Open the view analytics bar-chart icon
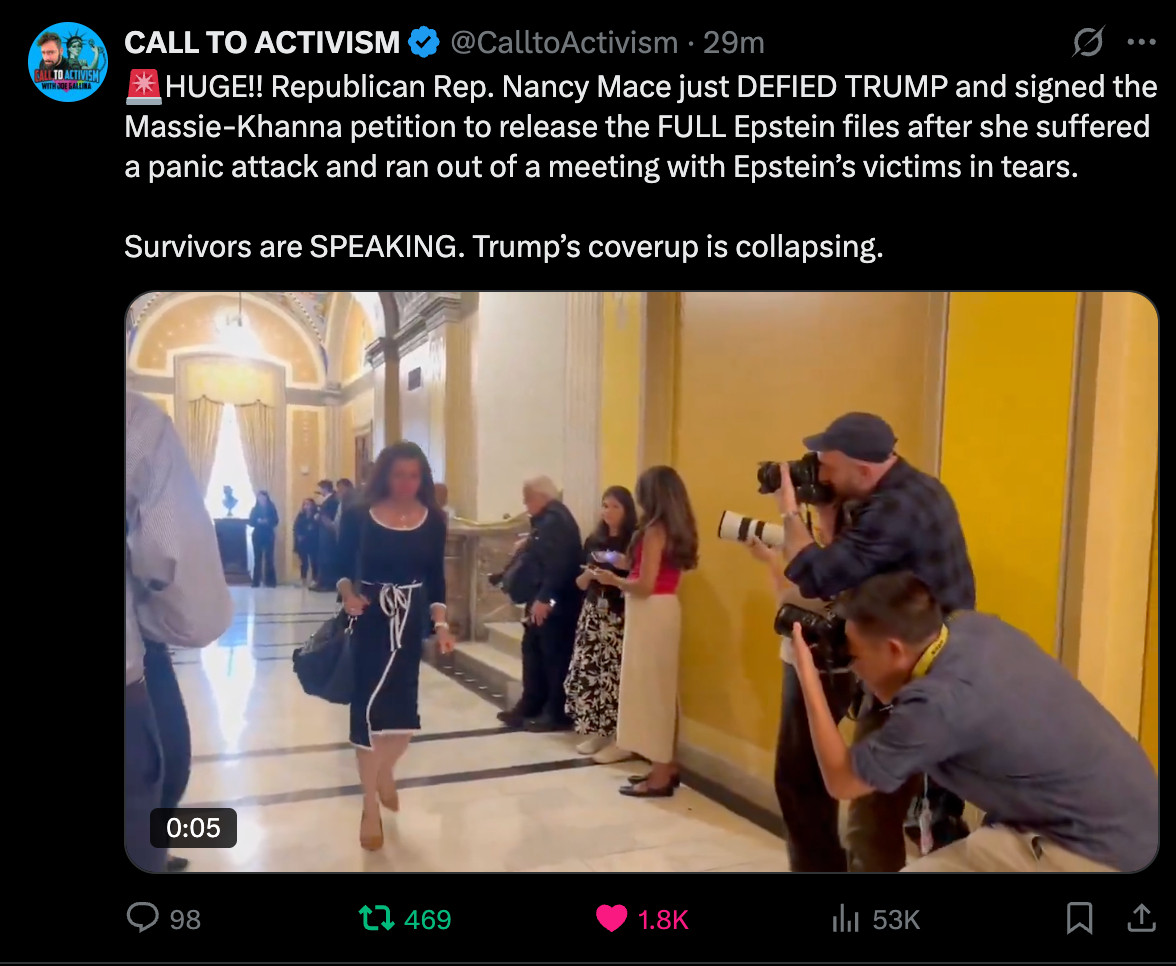The width and height of the screenshot is (1176, 966). click(845, 919)
